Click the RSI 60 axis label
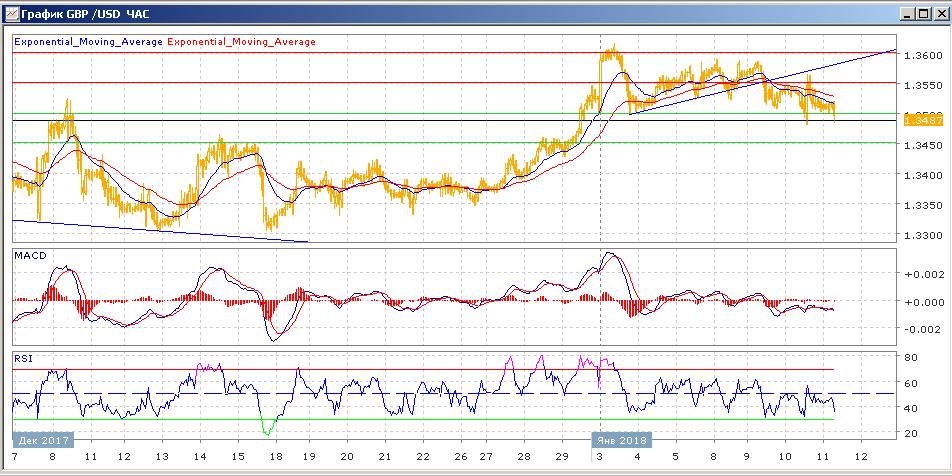 click(910, 382)
